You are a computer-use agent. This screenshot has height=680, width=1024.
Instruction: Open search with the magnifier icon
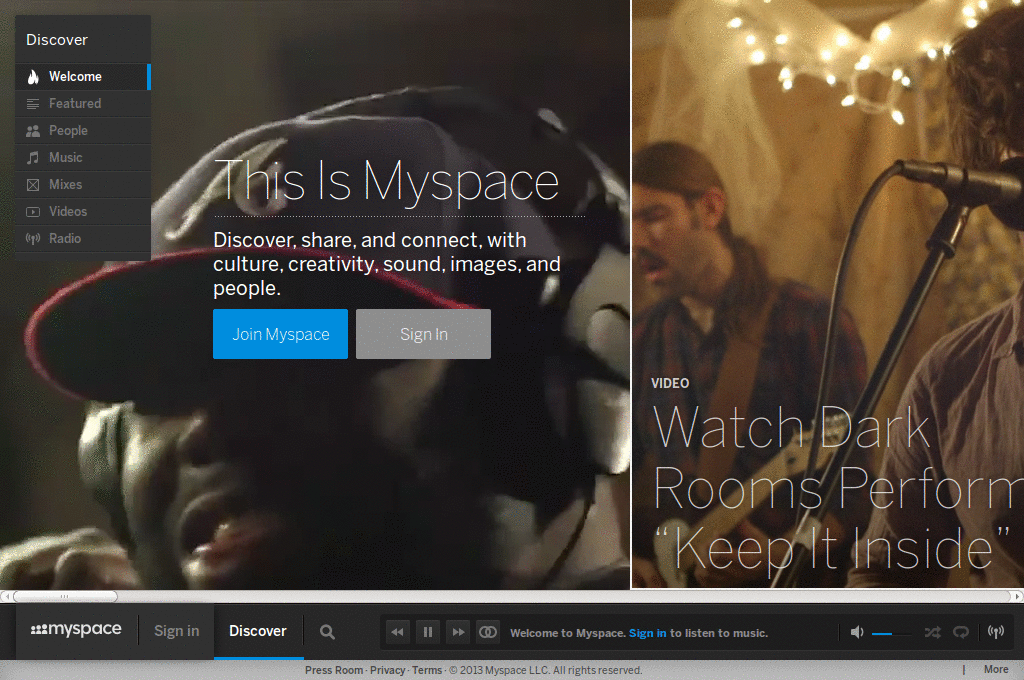pyautogui.click(x=327, y=632)
